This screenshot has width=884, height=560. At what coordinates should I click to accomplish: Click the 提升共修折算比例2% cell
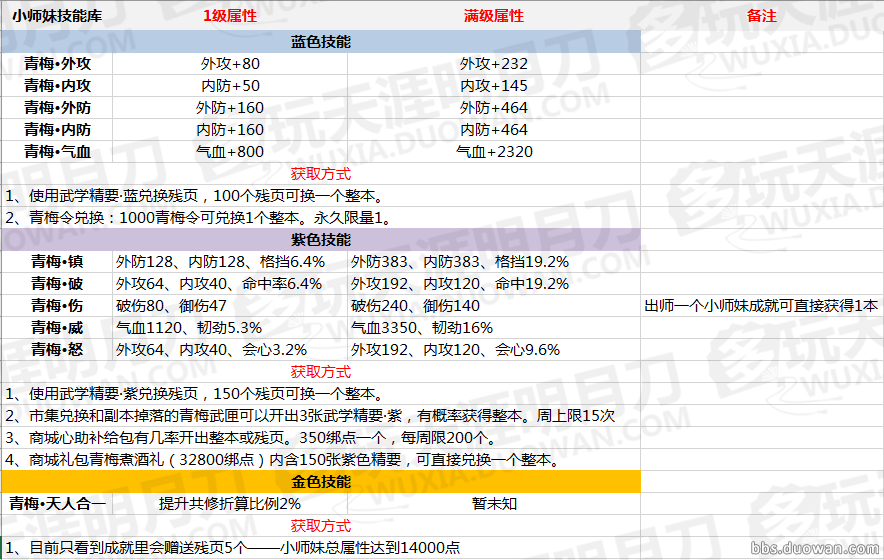pos(230,504)
